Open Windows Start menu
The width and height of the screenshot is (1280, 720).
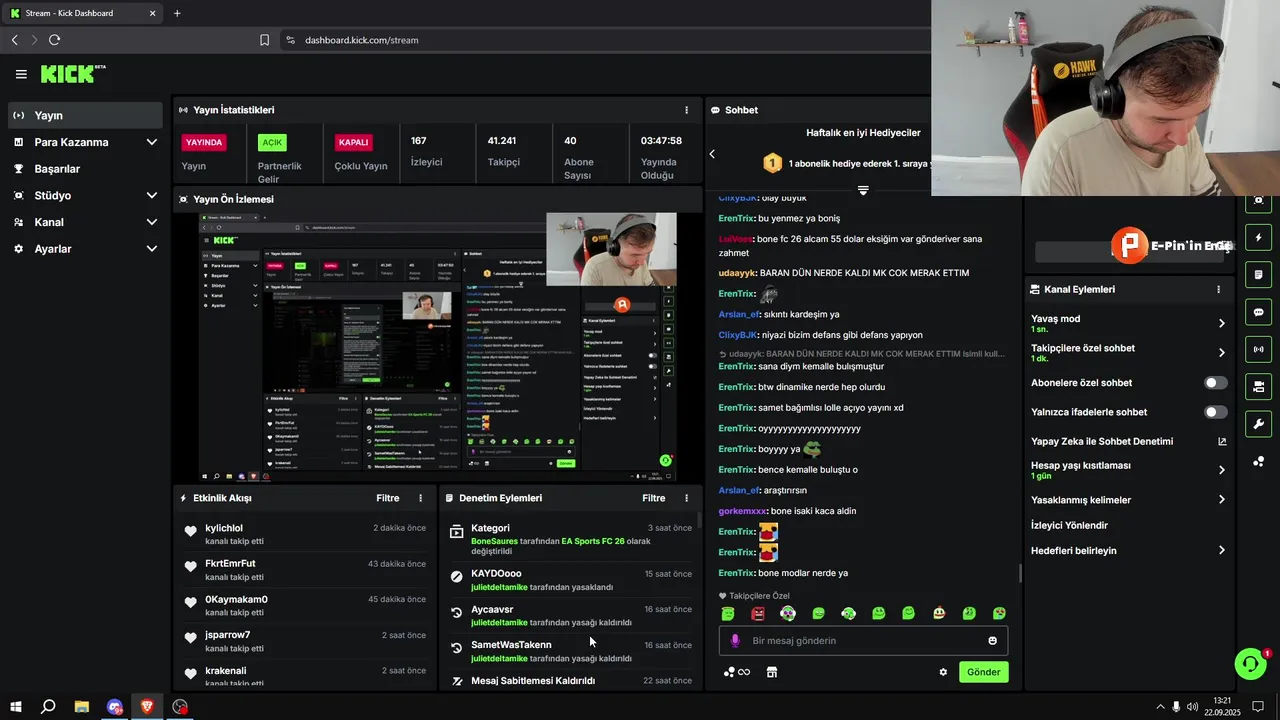pyautogui.click(x=15, y=706)
